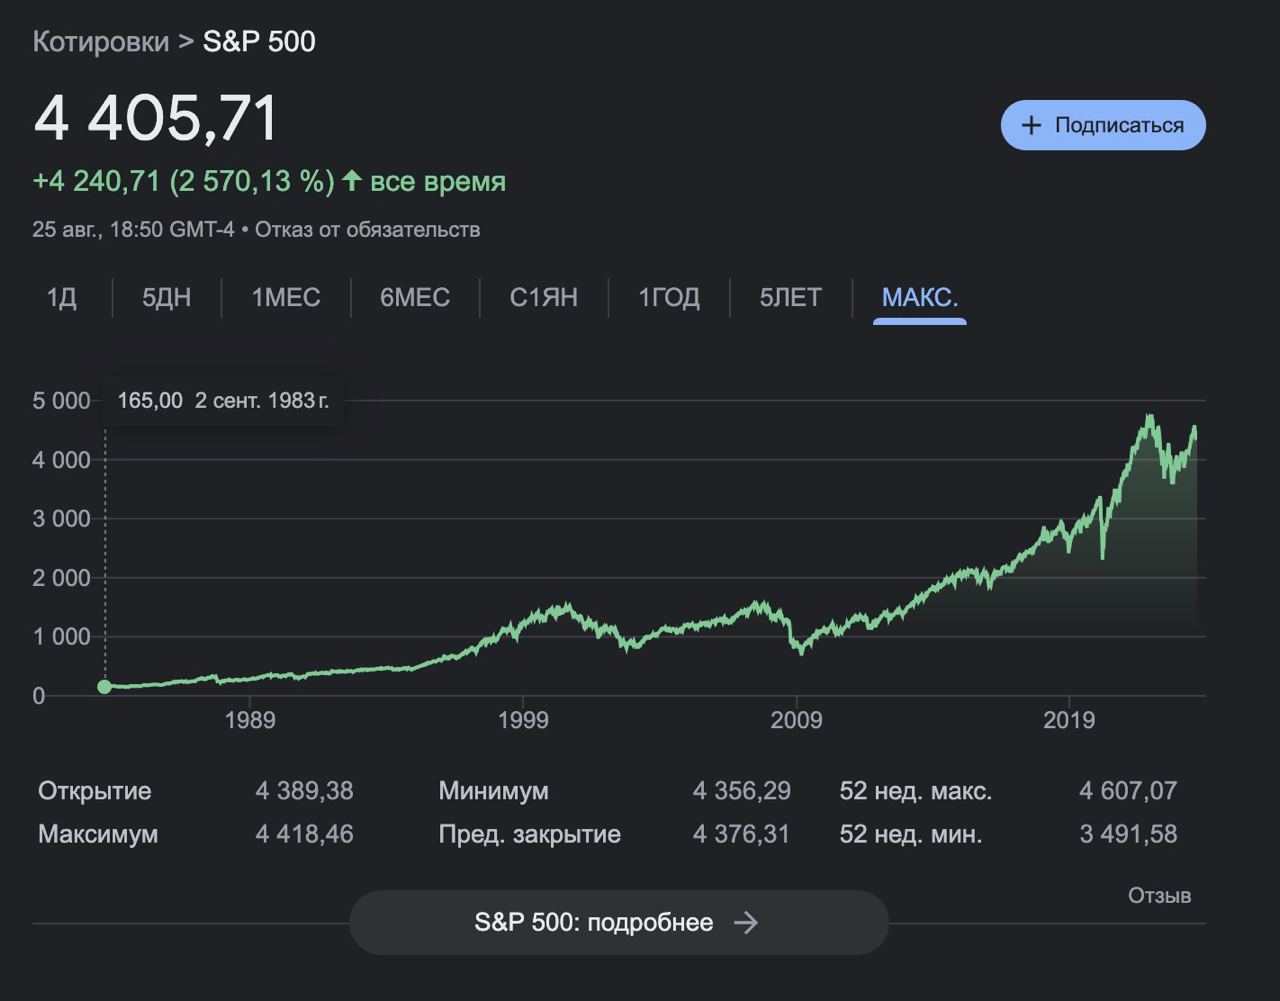This screenshot has width=1280, height=1001.
Task: Open the Котировки breadcrumb link
Action: coord(101,42)
